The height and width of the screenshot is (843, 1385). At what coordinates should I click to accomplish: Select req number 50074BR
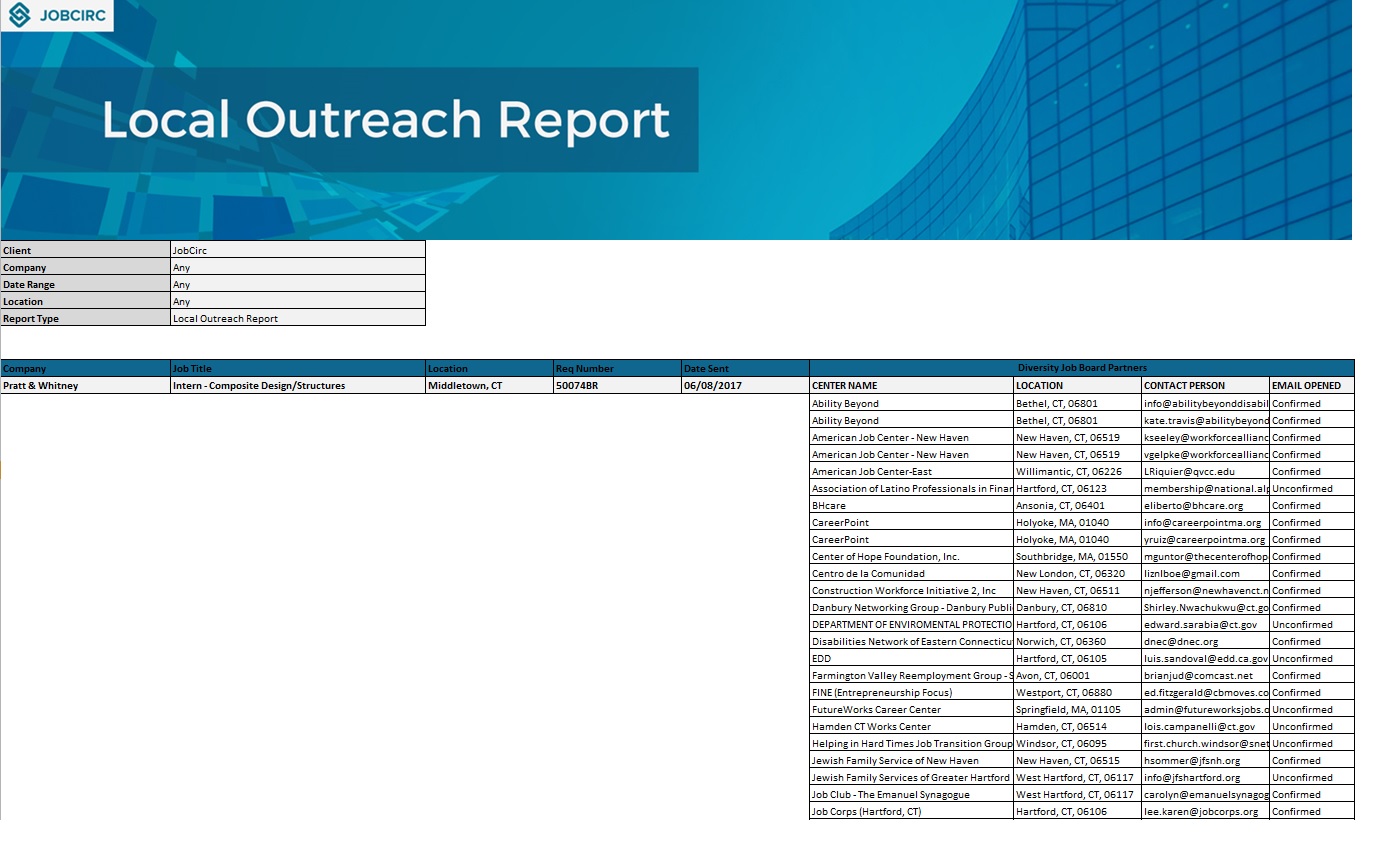(617, 385)
